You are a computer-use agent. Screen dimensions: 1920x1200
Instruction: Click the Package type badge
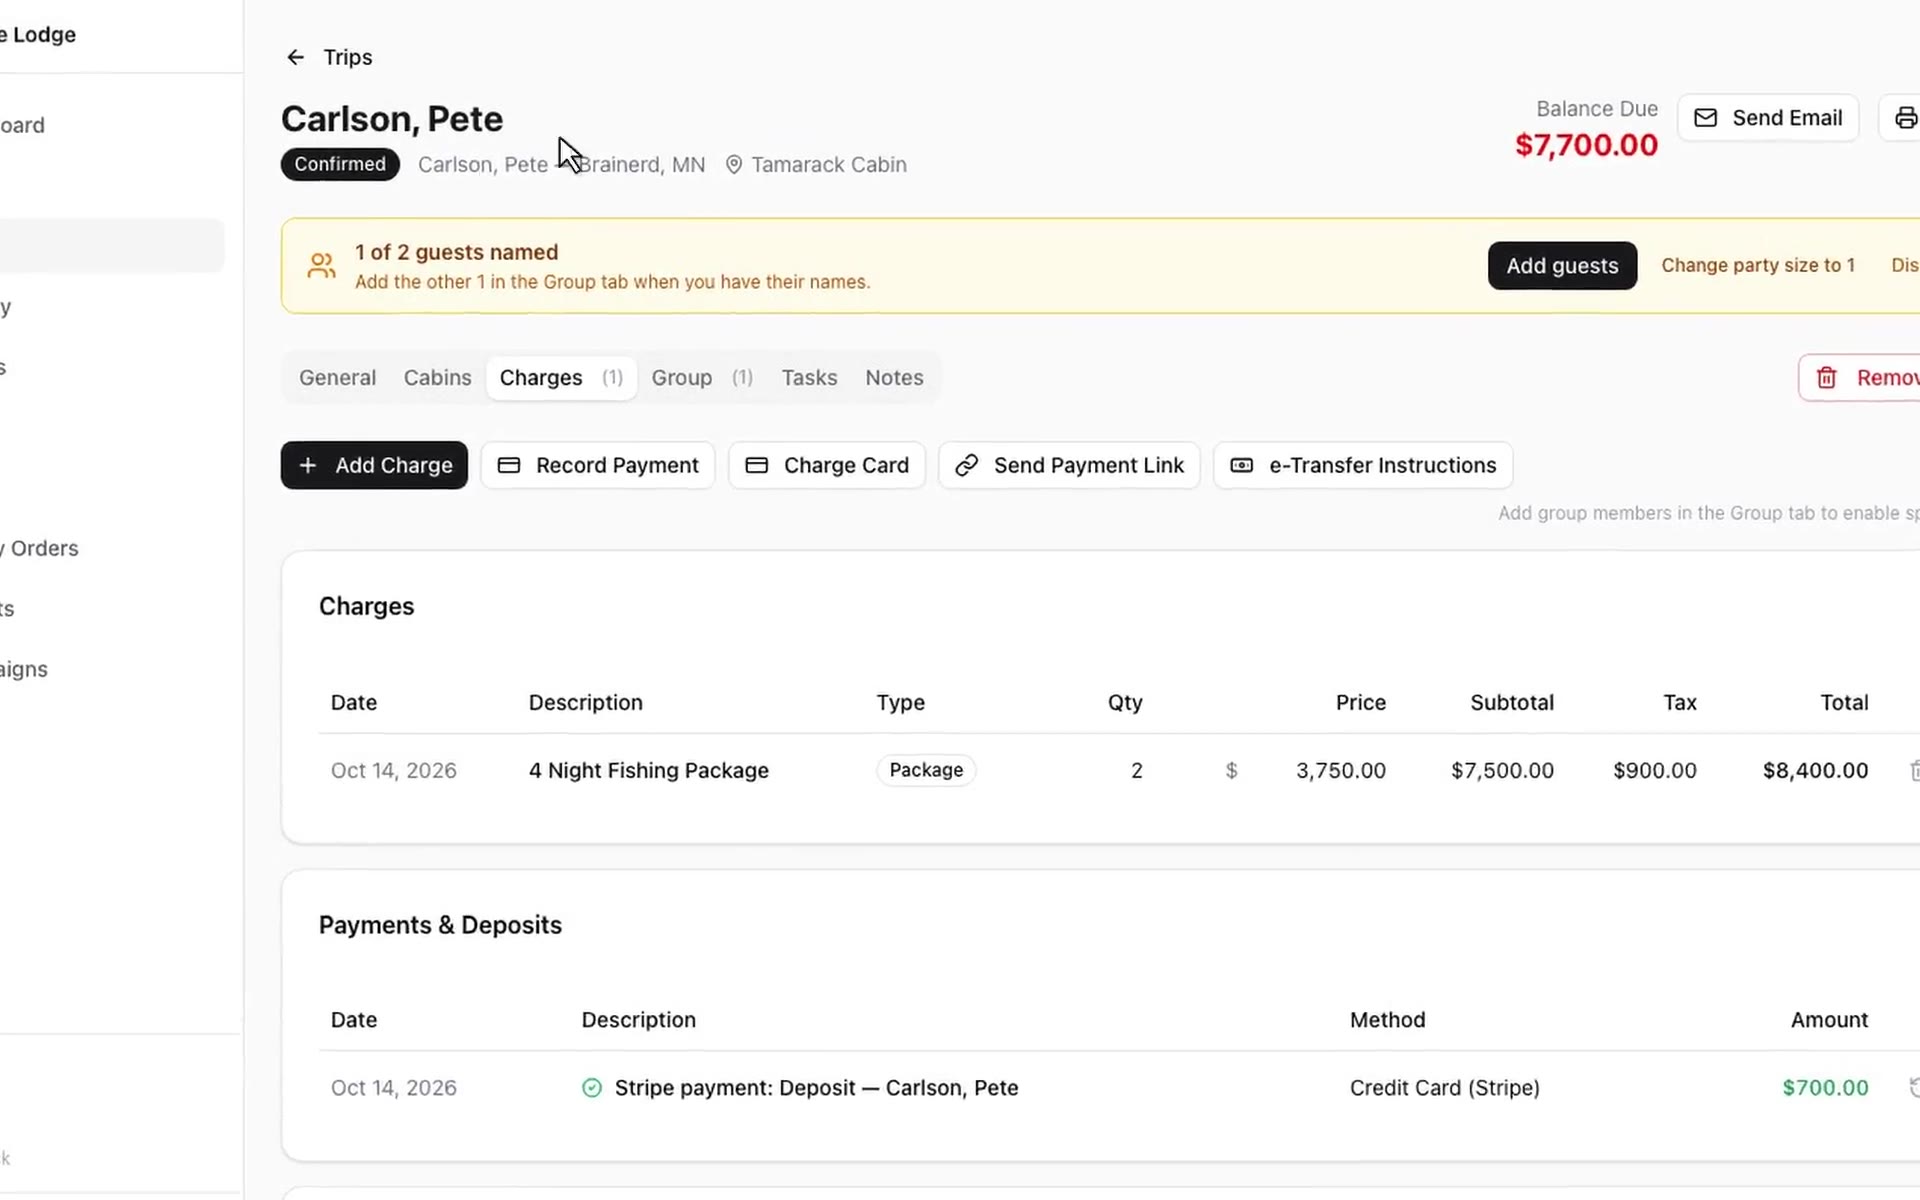click(x=926, y=771)
